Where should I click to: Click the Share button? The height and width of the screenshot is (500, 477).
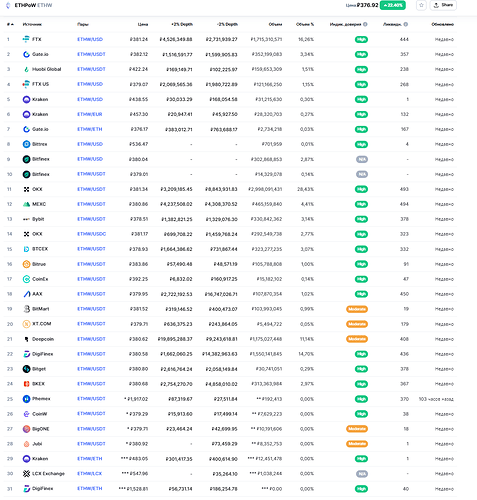click(x=443, y=5)
